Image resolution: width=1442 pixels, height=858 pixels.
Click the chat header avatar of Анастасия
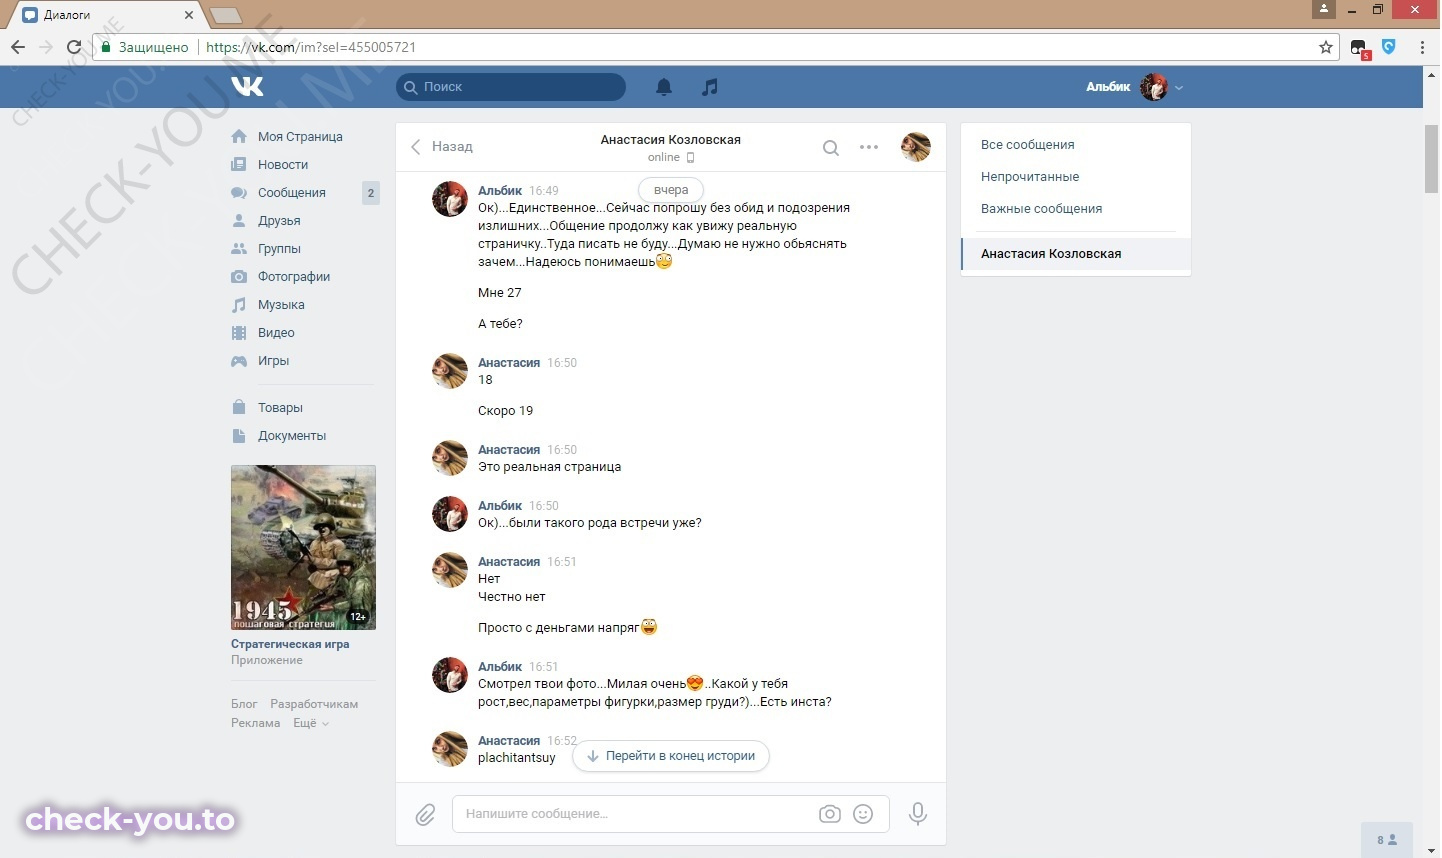coord(916,147)
